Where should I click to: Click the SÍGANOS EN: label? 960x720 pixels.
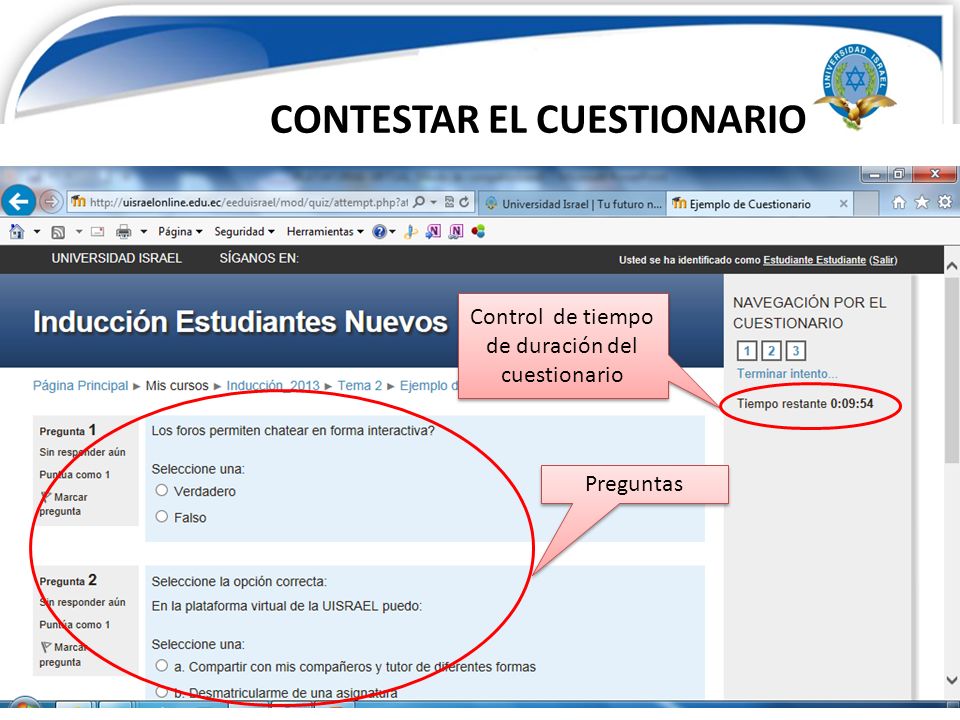coord(259,258)
